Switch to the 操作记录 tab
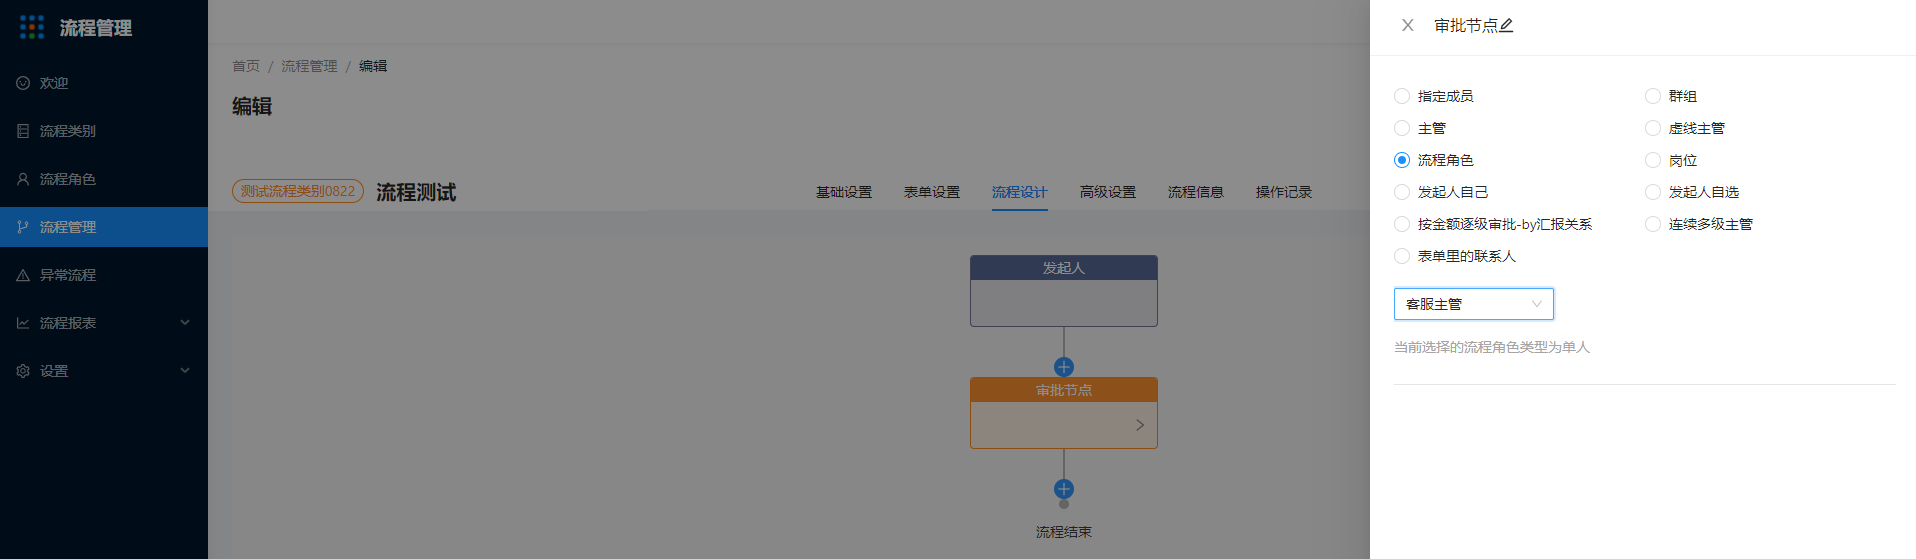The height and width of the screenshot is (559, 1916). [x=1284, y=192]
